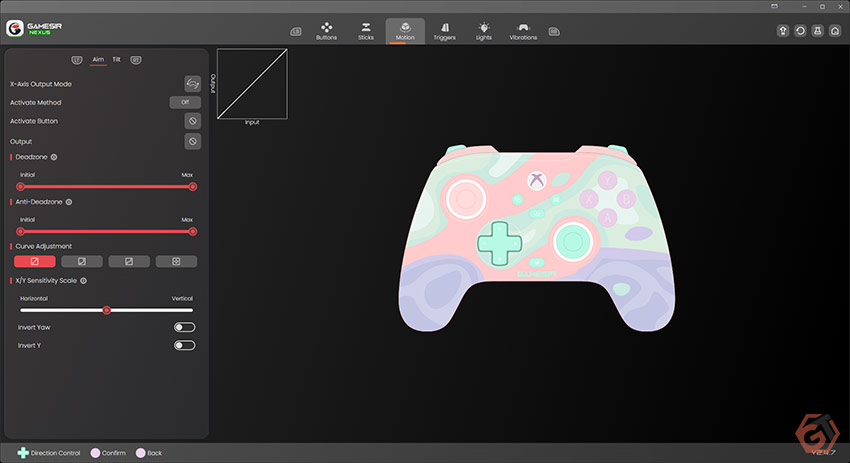Click the LB bumper icon in top navigation
Viewport: 850px width, 463px height.
(x=295, y=31)
